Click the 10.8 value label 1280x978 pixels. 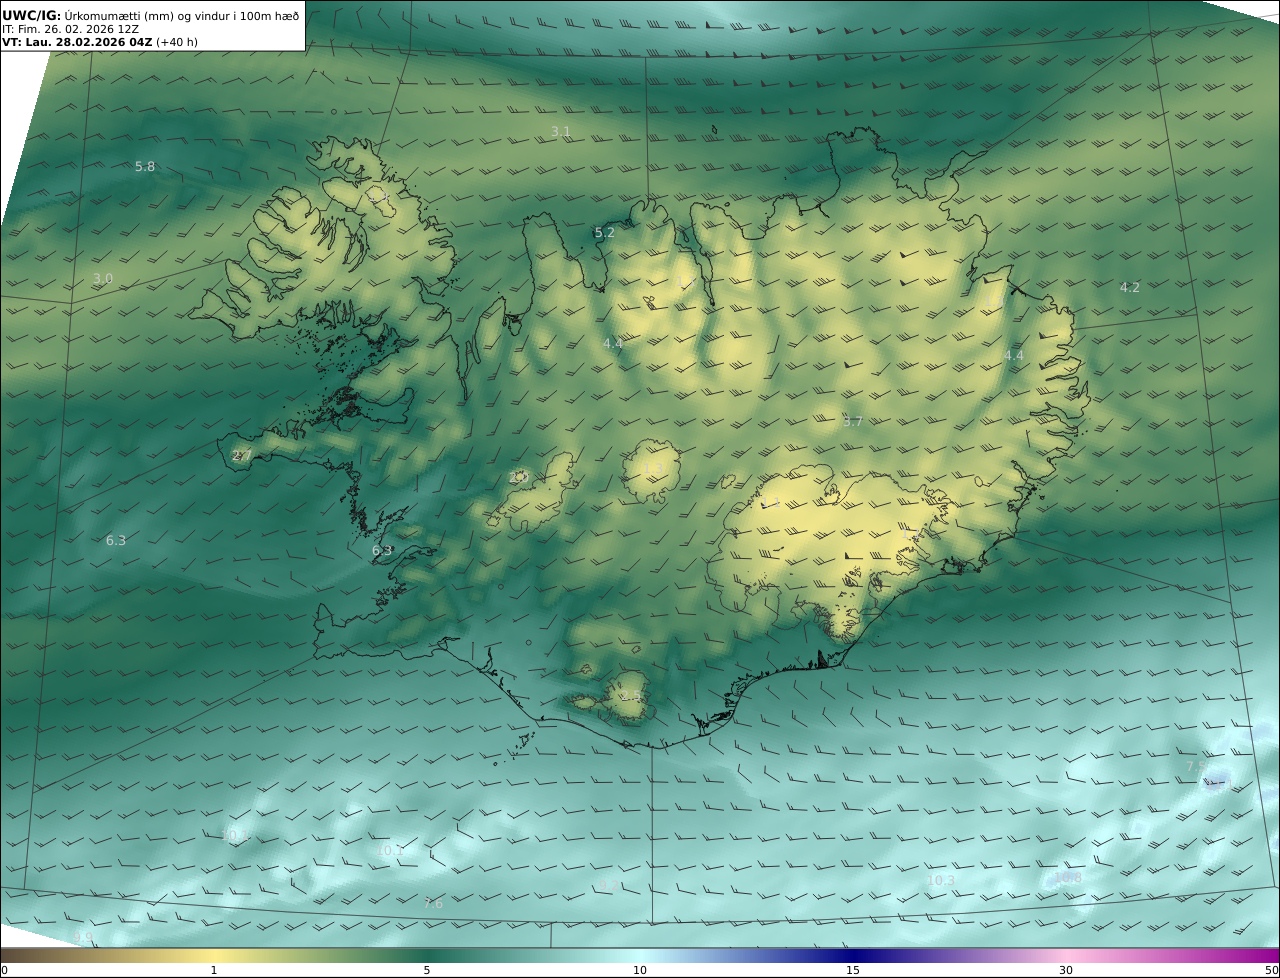coord(1068,879)
